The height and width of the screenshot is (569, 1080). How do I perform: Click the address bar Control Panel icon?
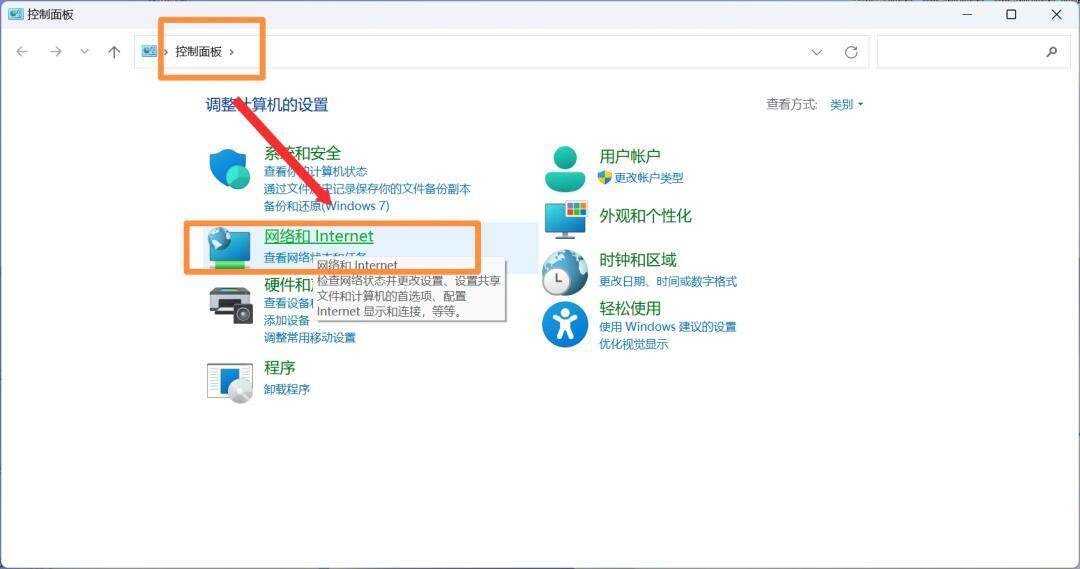(149, 51)
